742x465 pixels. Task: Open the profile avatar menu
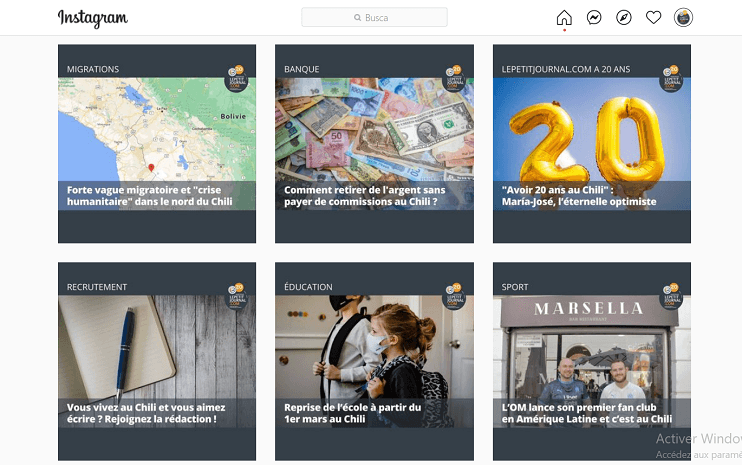[683, 18]
